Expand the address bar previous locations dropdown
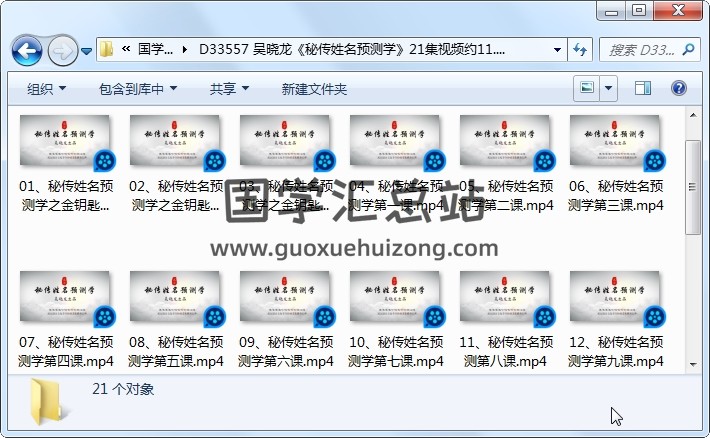Screen dimensions: 710x439 (557, 49)
